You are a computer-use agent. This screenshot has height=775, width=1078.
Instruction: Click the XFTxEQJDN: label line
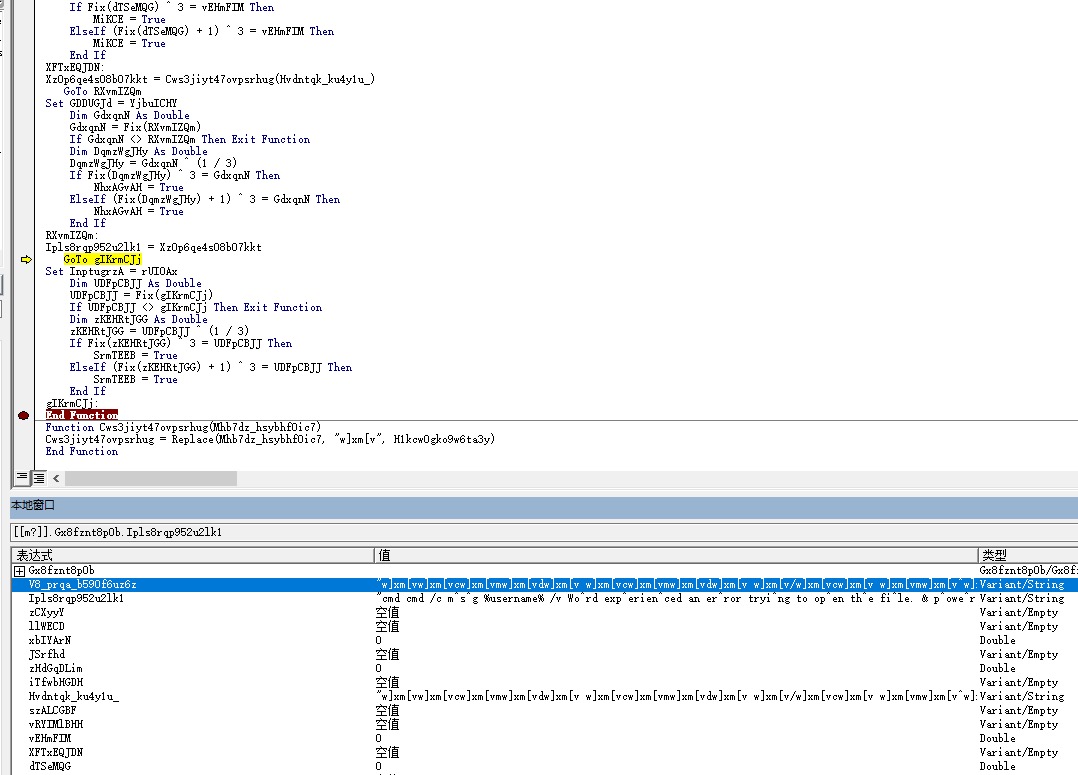point(74,67)
